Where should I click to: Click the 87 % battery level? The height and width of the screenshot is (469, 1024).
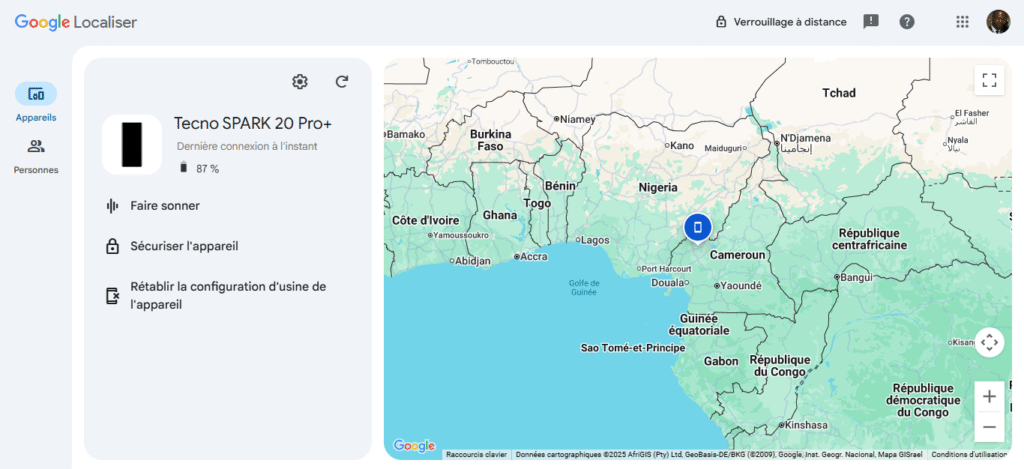click(208, 169)
